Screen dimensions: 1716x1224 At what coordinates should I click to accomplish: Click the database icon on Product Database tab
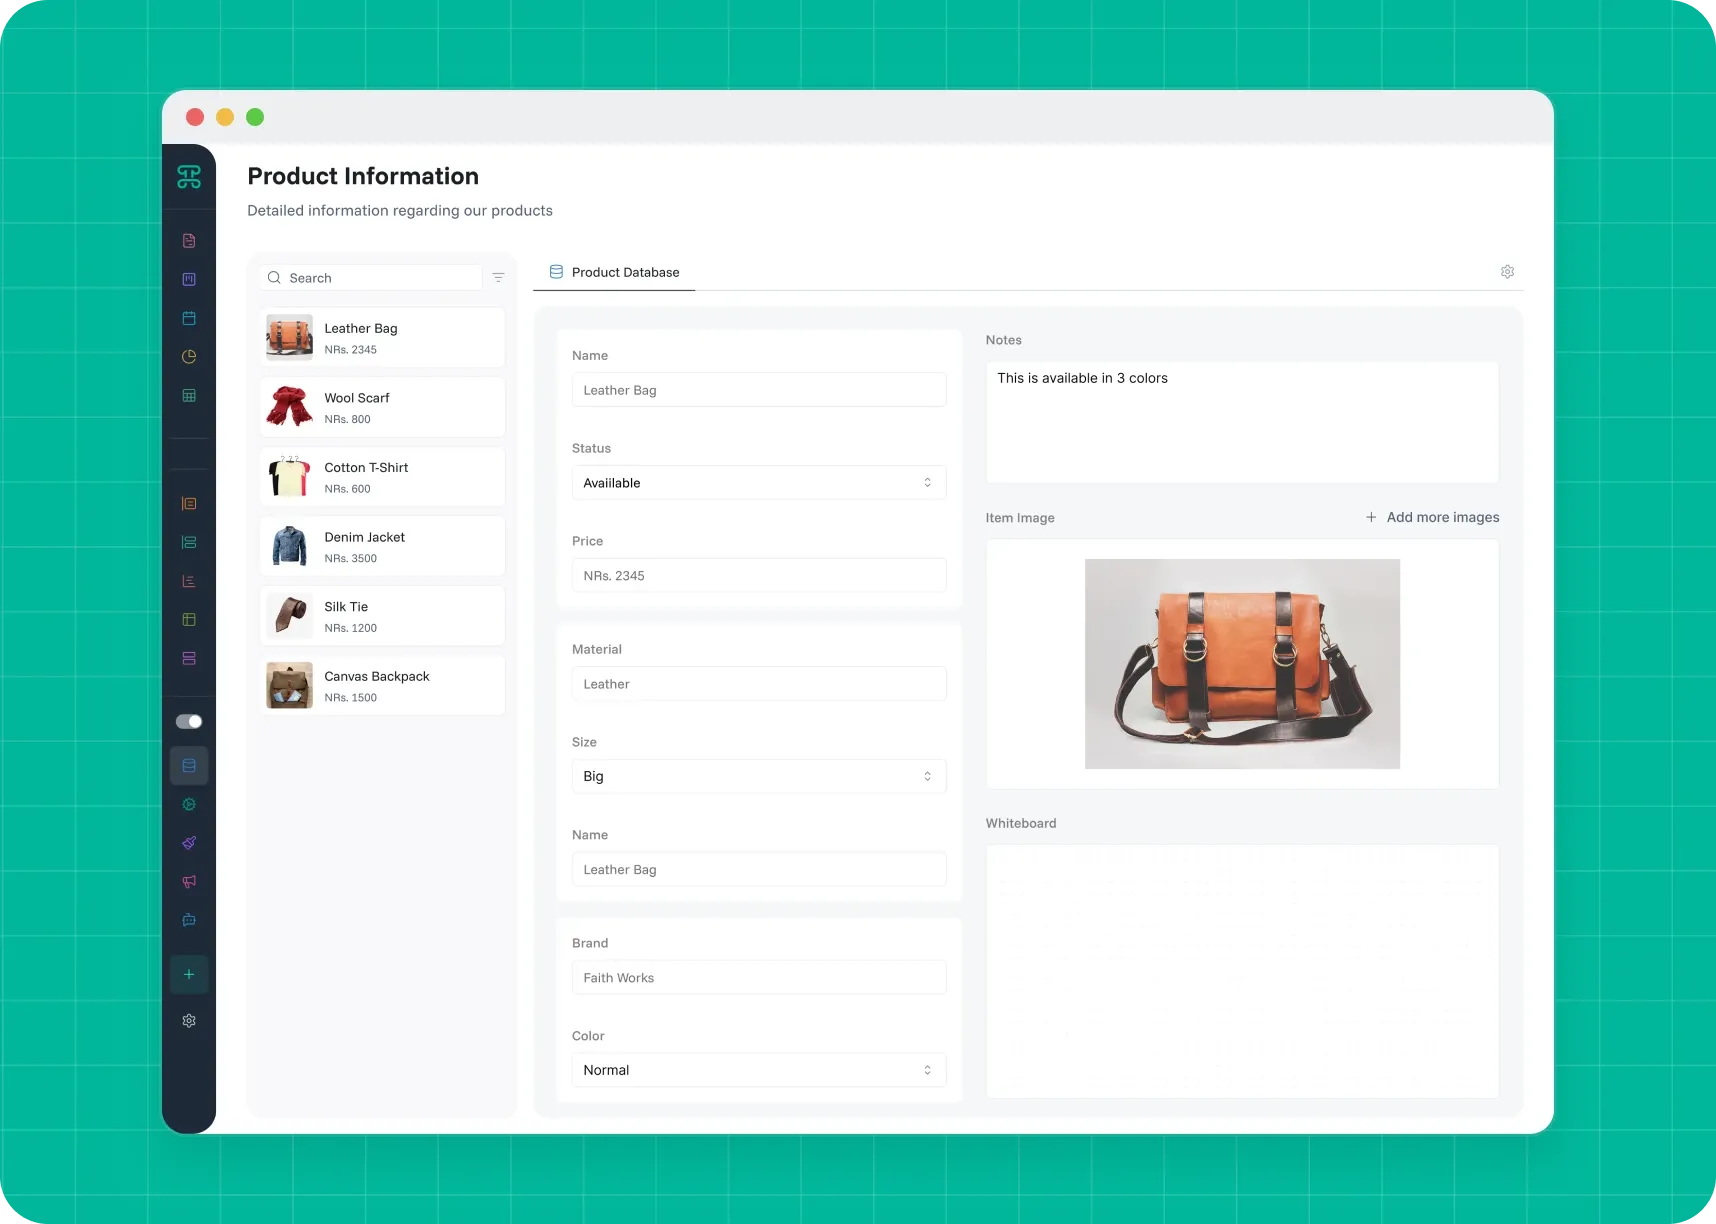coord(556,272)
